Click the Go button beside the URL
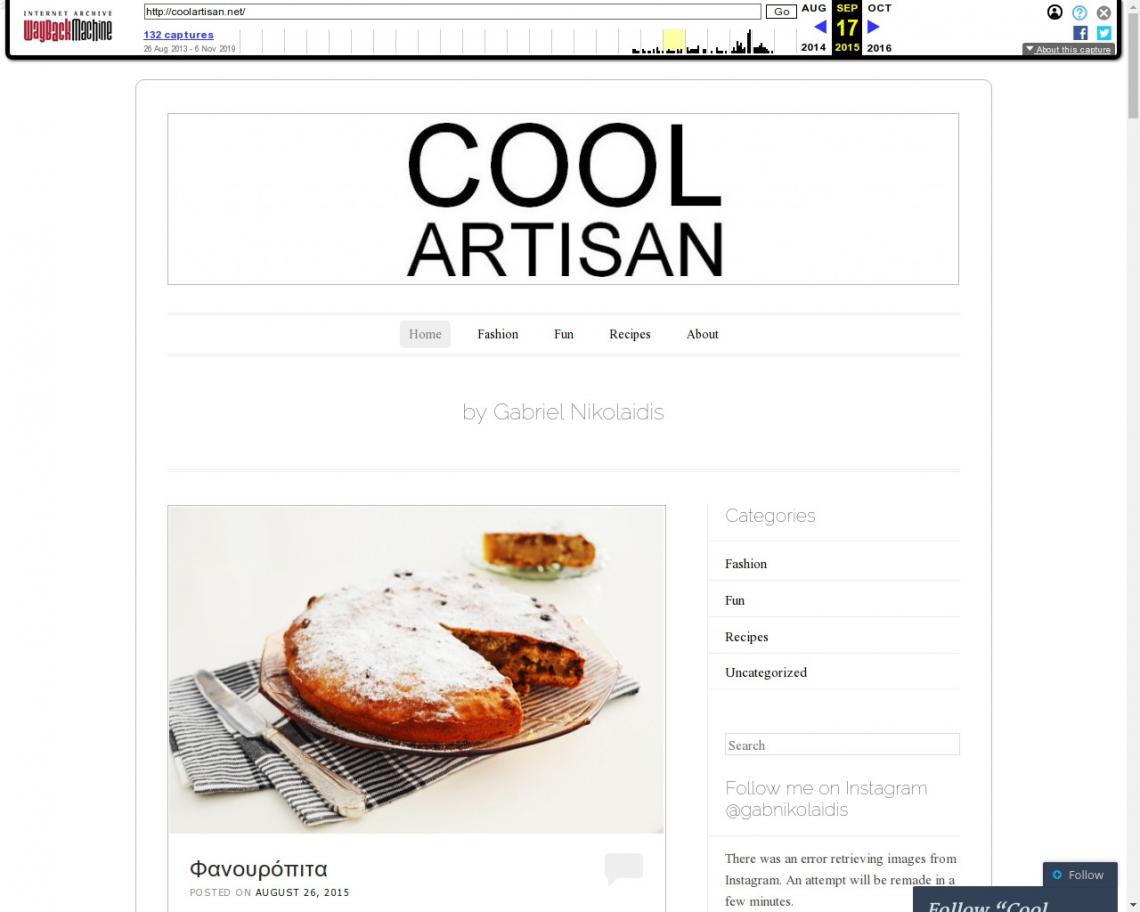The height and width of the screenshot is (912, 1140). point(781,12)
